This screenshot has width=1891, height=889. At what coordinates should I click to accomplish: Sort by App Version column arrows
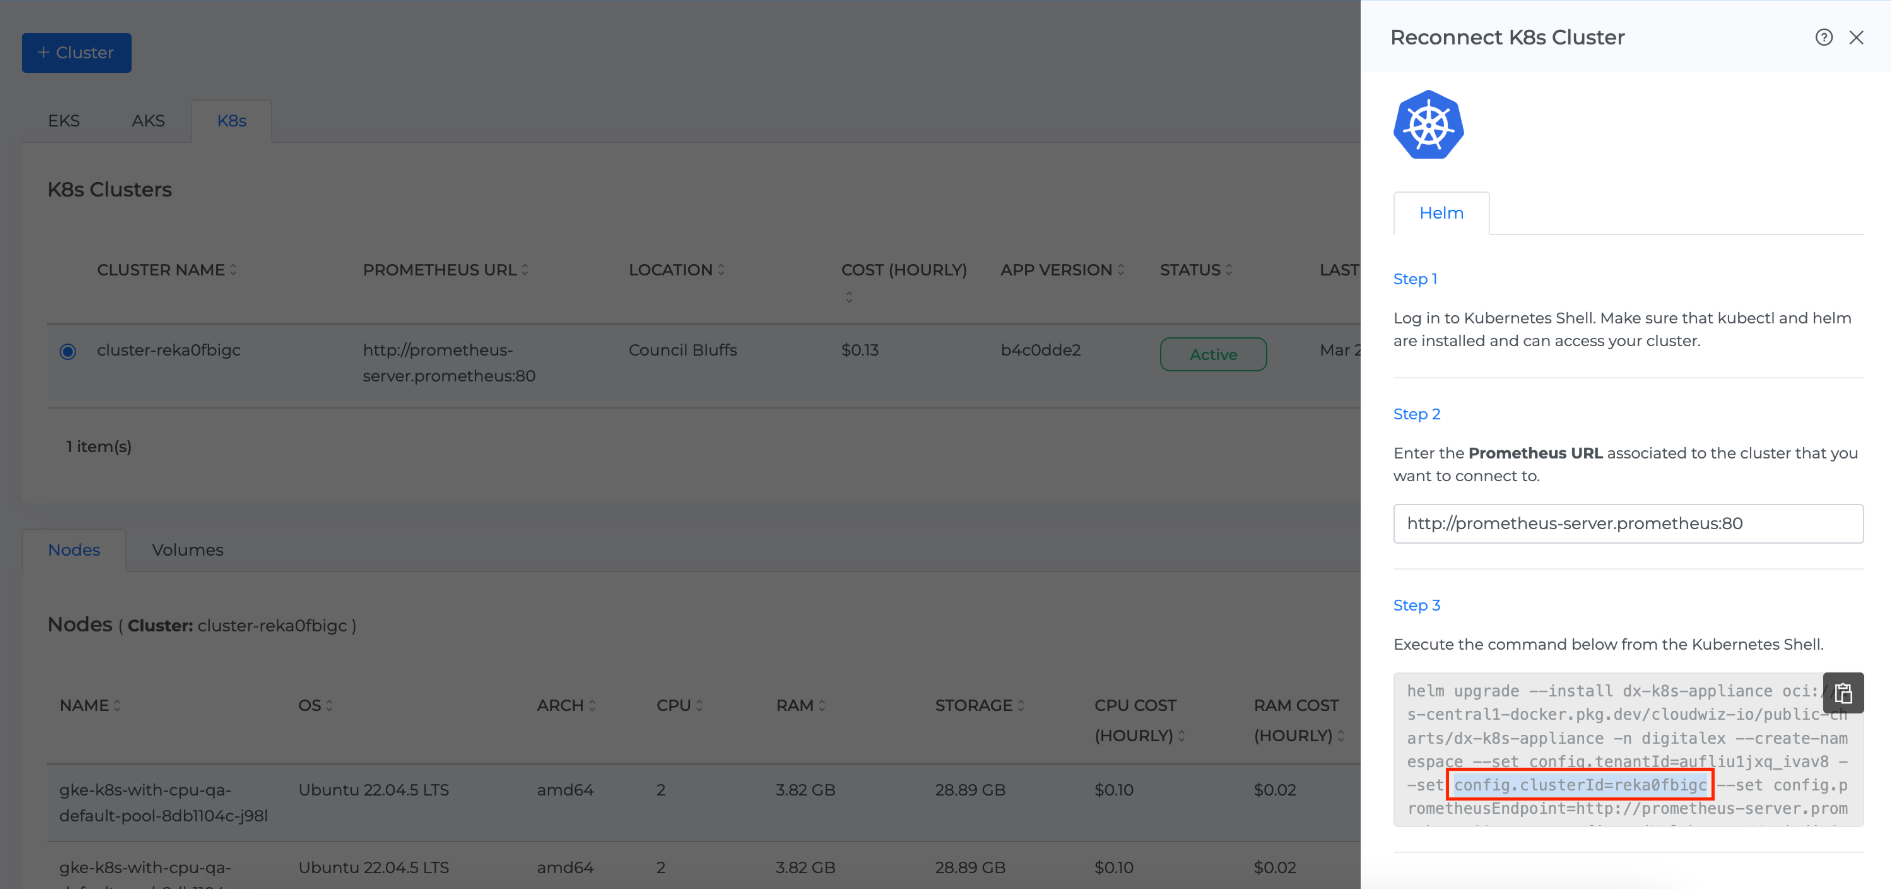click(1121, 270)
